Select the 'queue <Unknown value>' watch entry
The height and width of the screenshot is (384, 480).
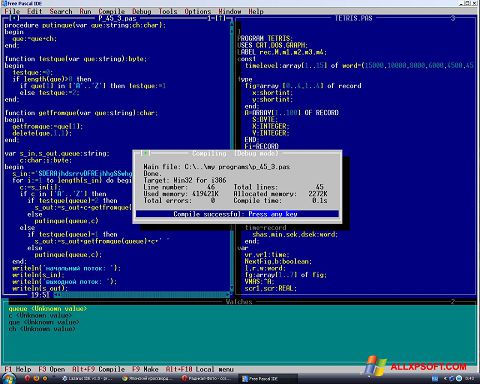48,309
